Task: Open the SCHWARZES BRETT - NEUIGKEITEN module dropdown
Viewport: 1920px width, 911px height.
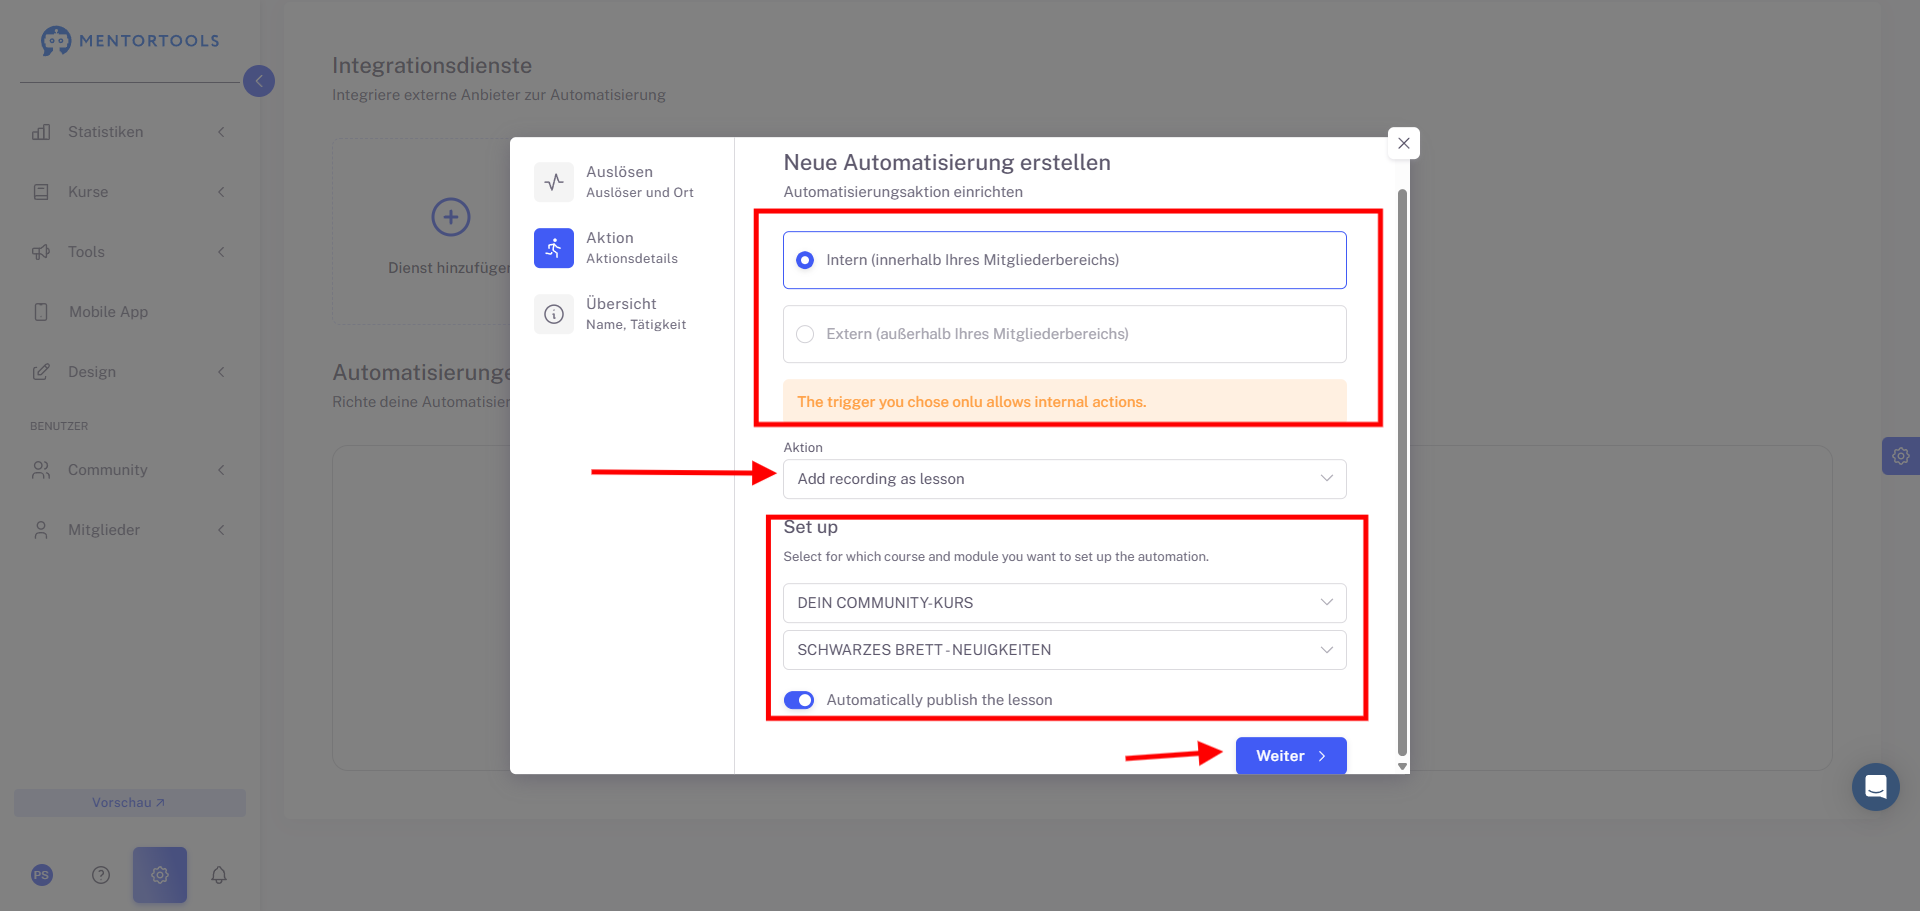Action: (1065, 650)
